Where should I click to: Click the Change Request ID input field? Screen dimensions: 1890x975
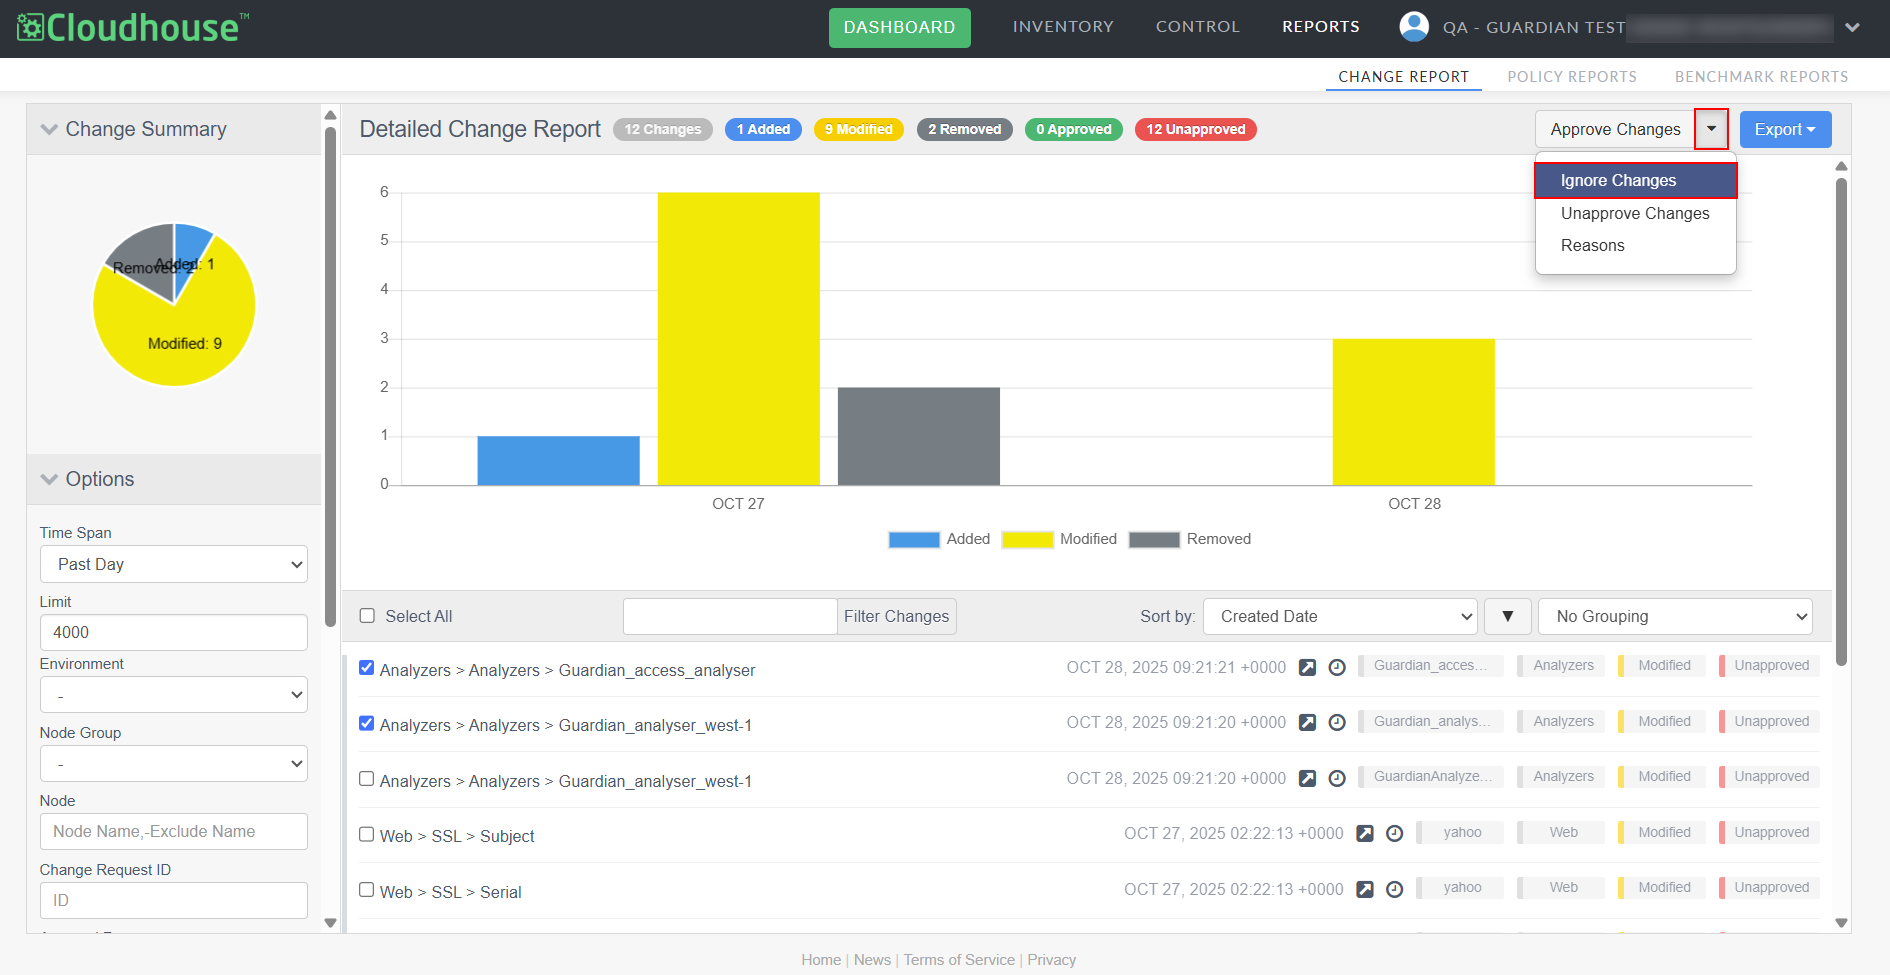(x=174, y=900)
